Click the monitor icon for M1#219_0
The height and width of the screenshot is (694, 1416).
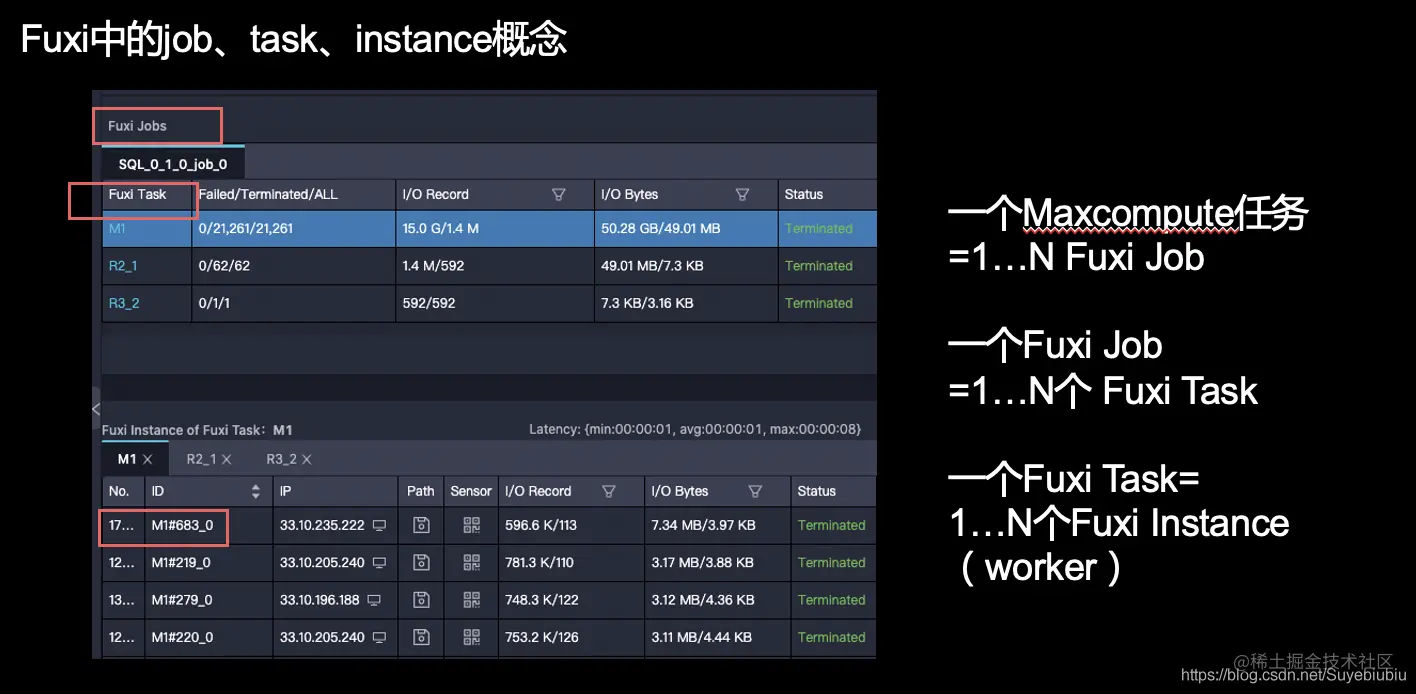(379, 562)
